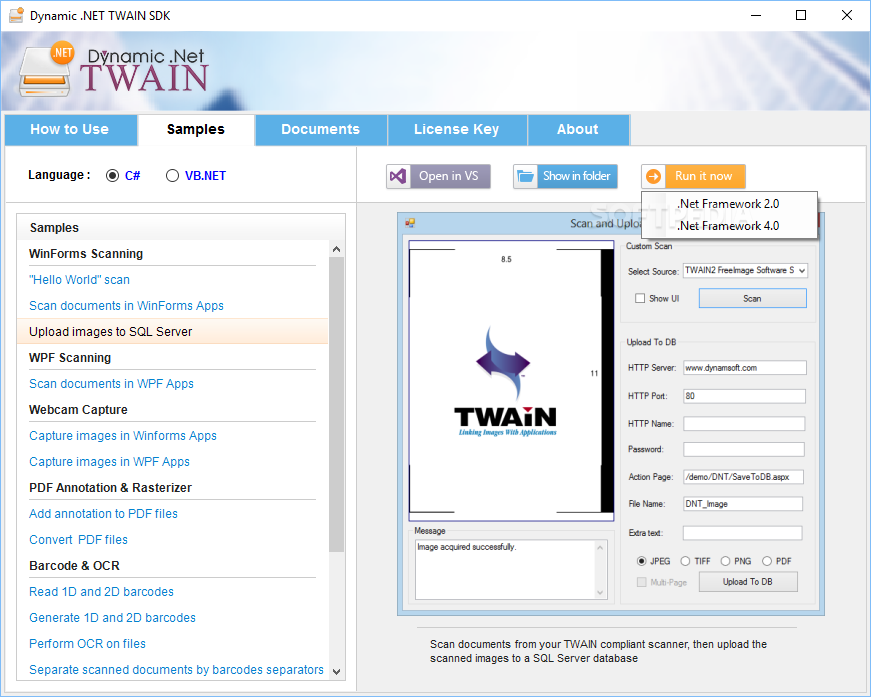Maximize the Dynamic .NET TWAIN SDK window
The image size is (871, 697).
[801, 15]
